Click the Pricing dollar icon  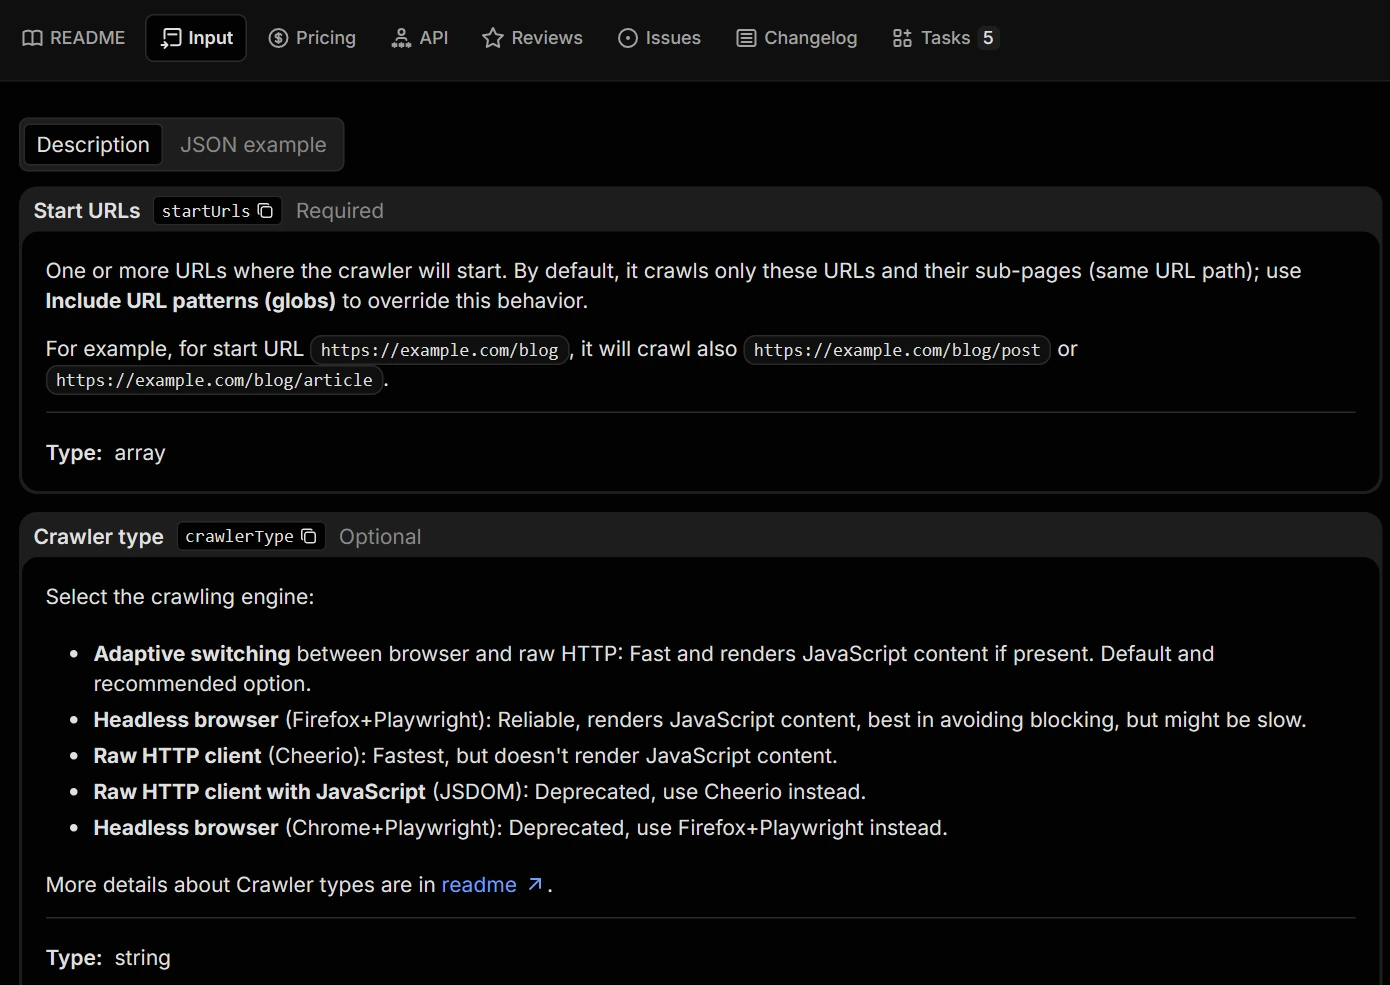[279, 38]
